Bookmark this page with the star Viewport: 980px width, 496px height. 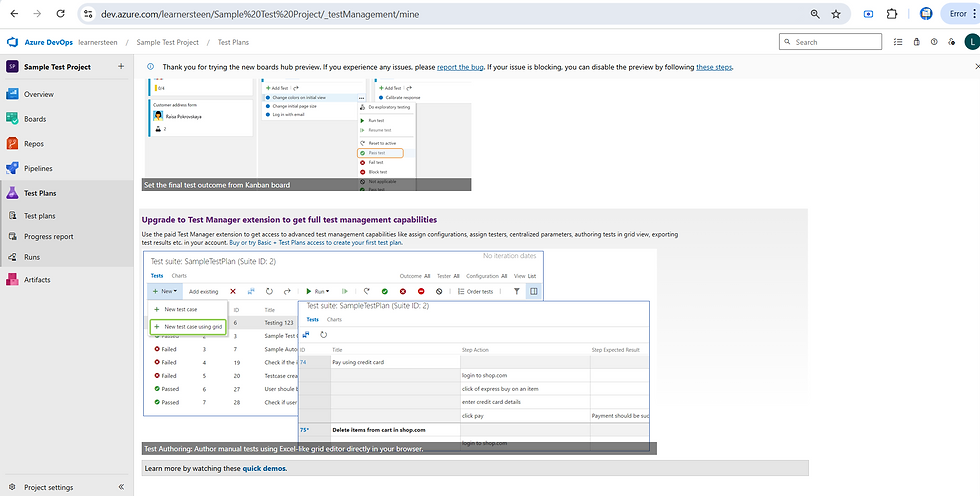[836, 14]
